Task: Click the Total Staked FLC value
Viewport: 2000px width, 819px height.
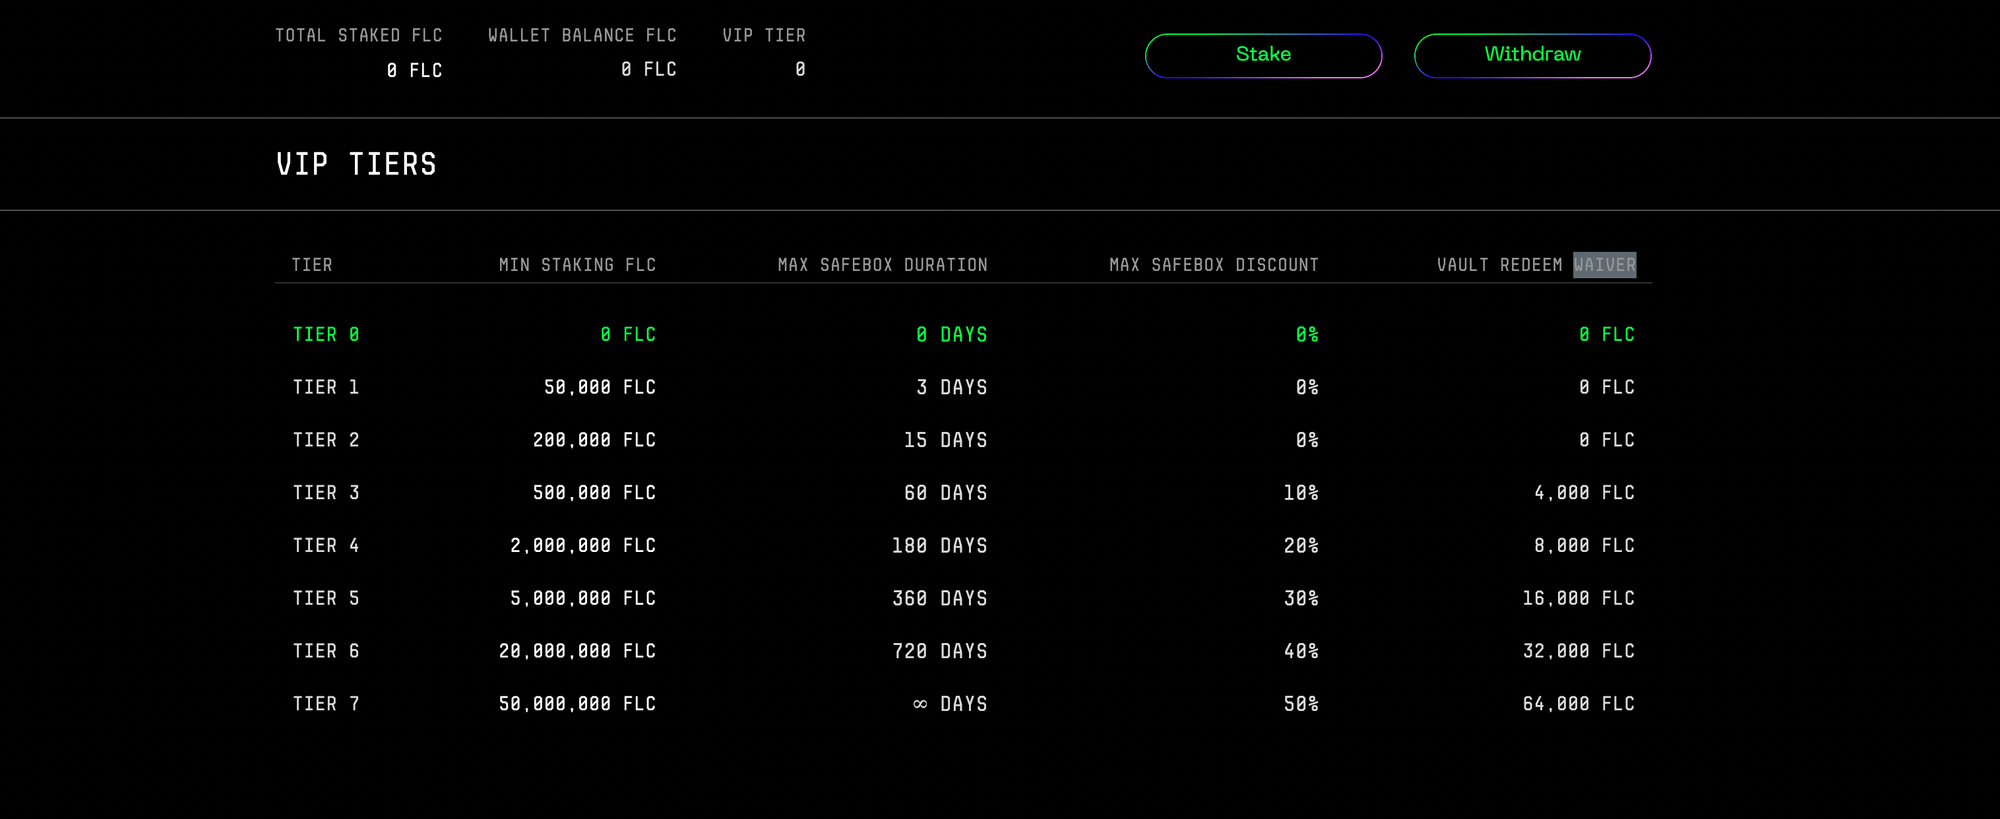Action: (414, 70)
